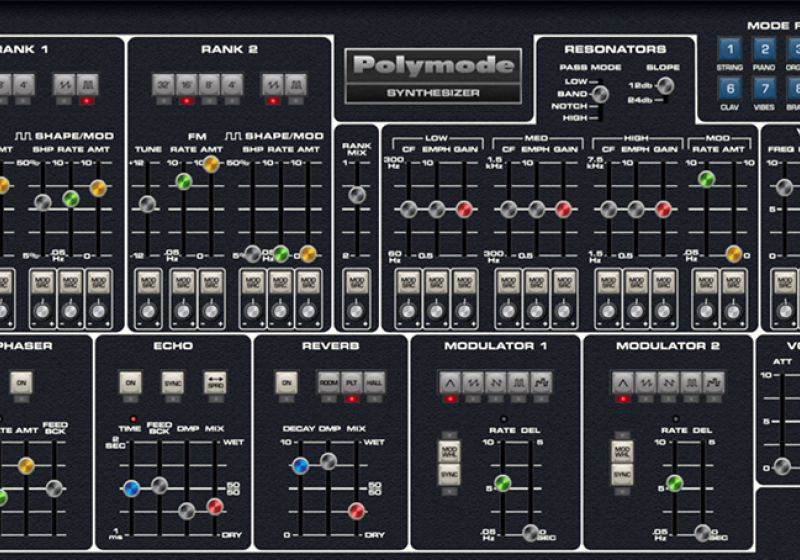This screenshot has height=560, width=800.
Task: Open MOD SRC menu under Low Gain
Action: [x=464, y=283]
